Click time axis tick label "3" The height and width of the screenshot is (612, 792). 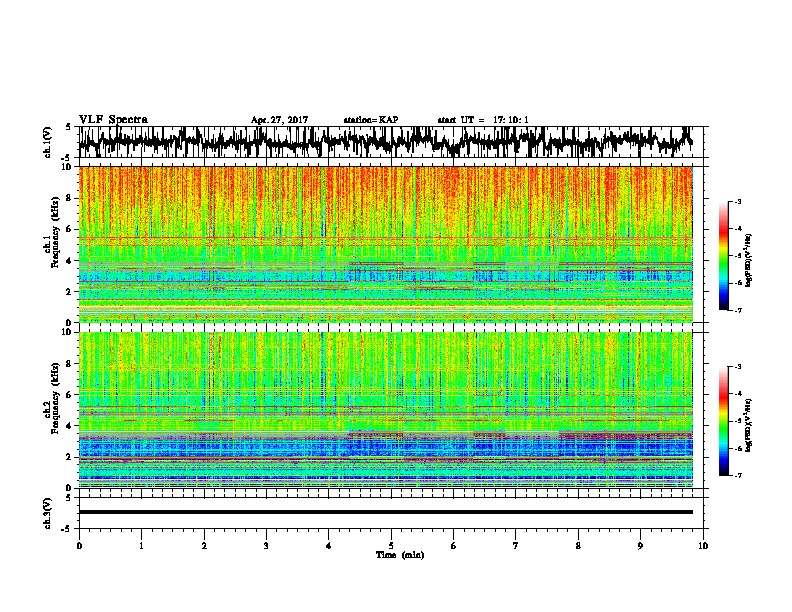point(266,546)
